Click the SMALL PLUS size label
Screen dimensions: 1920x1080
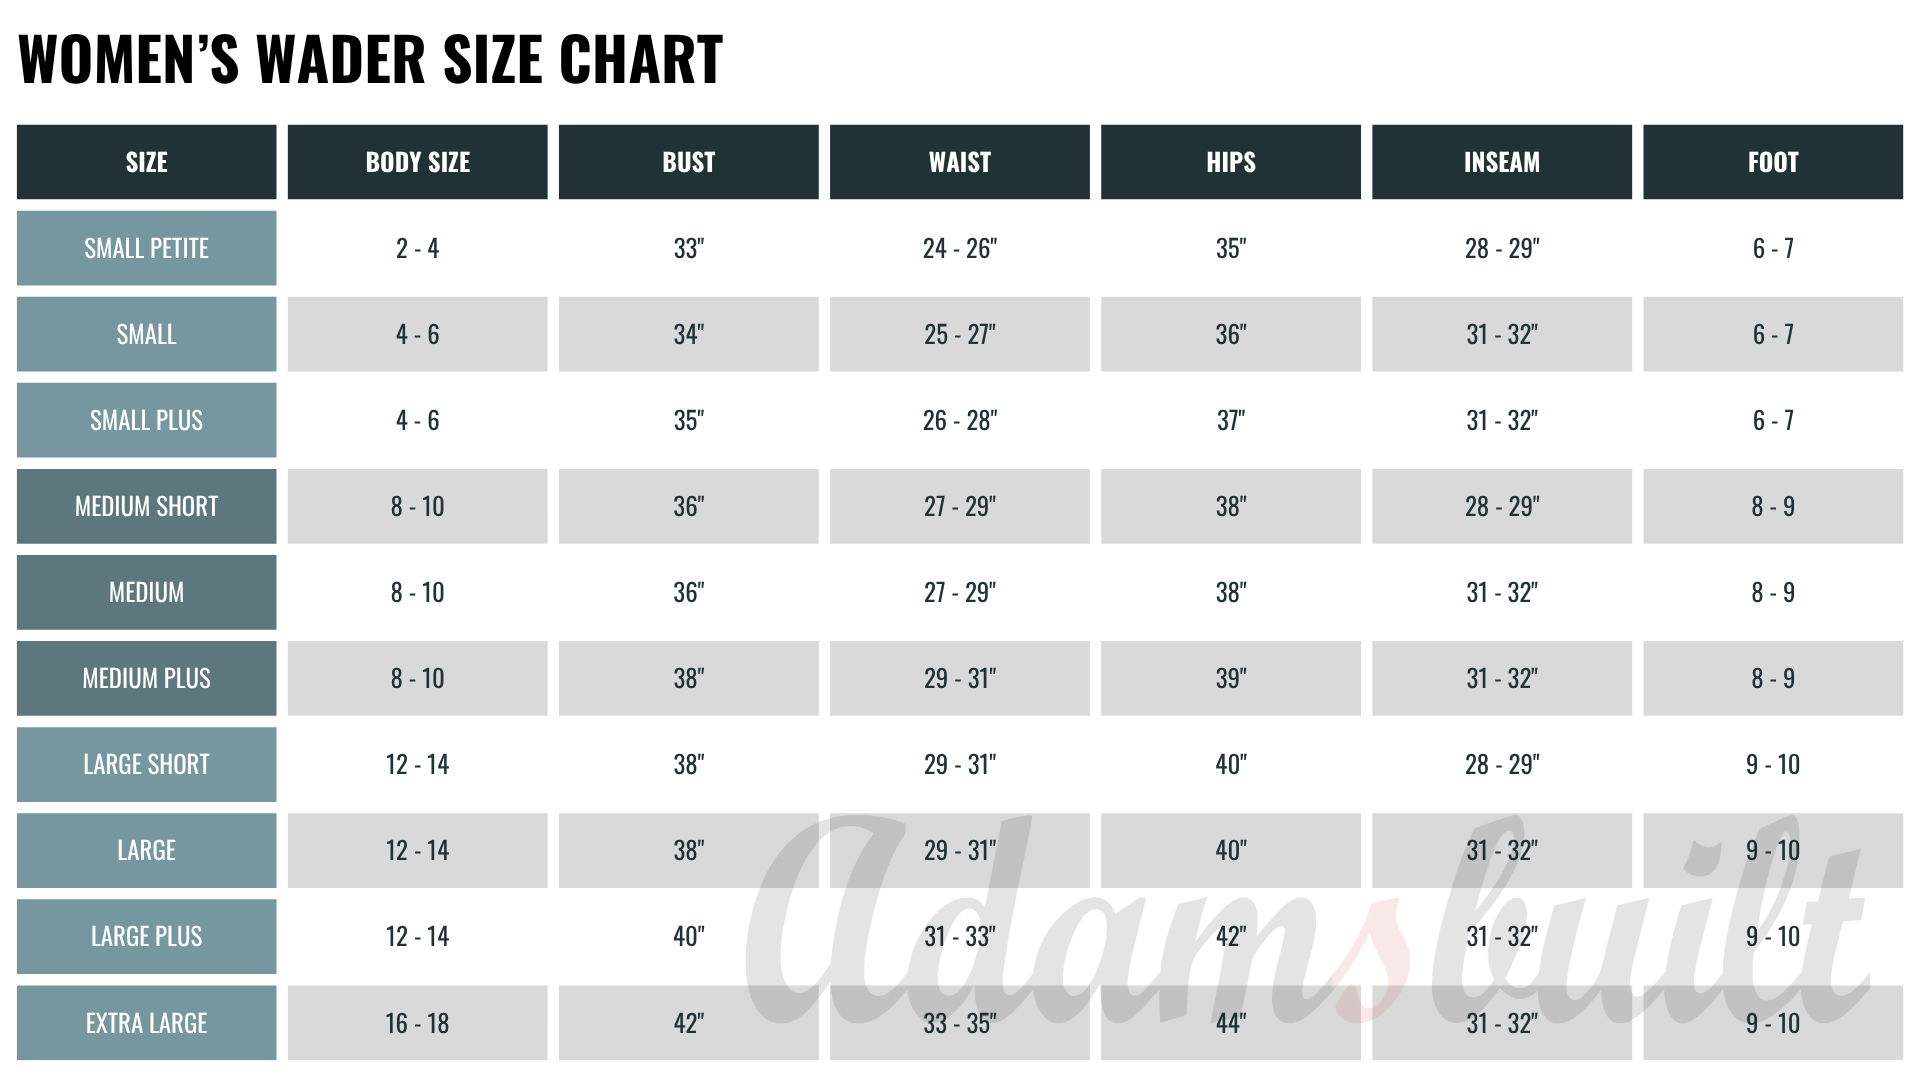pyautogui.click(x=146, y=420)
